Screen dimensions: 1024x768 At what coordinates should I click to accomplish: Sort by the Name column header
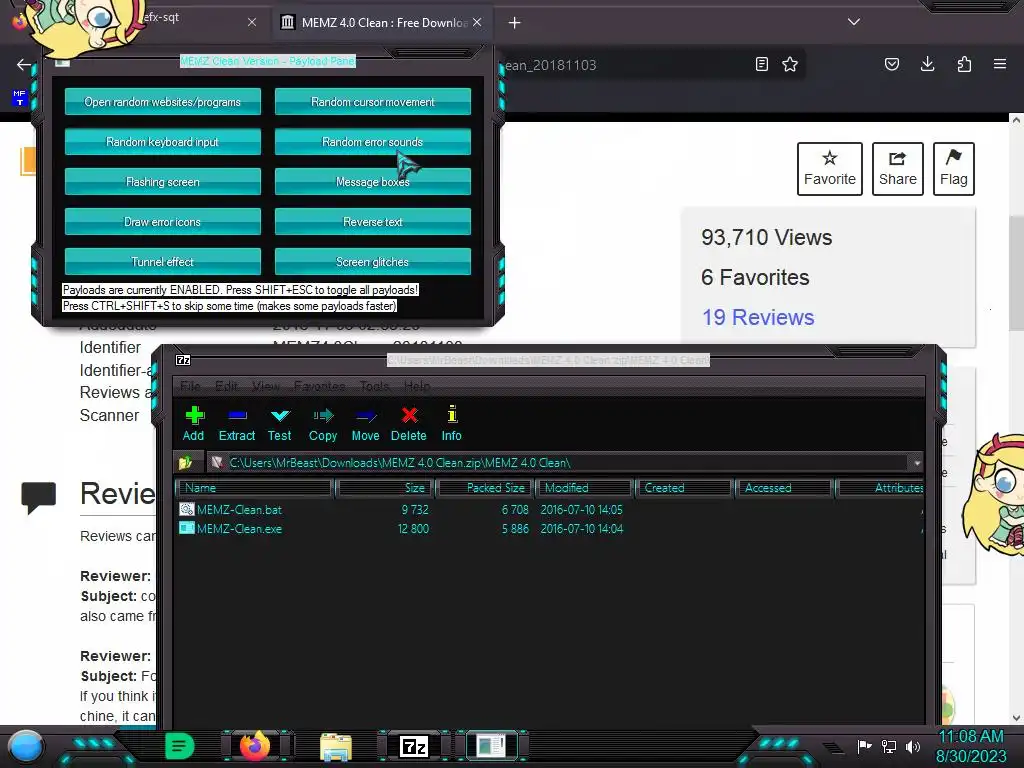(x=255, y=488)
